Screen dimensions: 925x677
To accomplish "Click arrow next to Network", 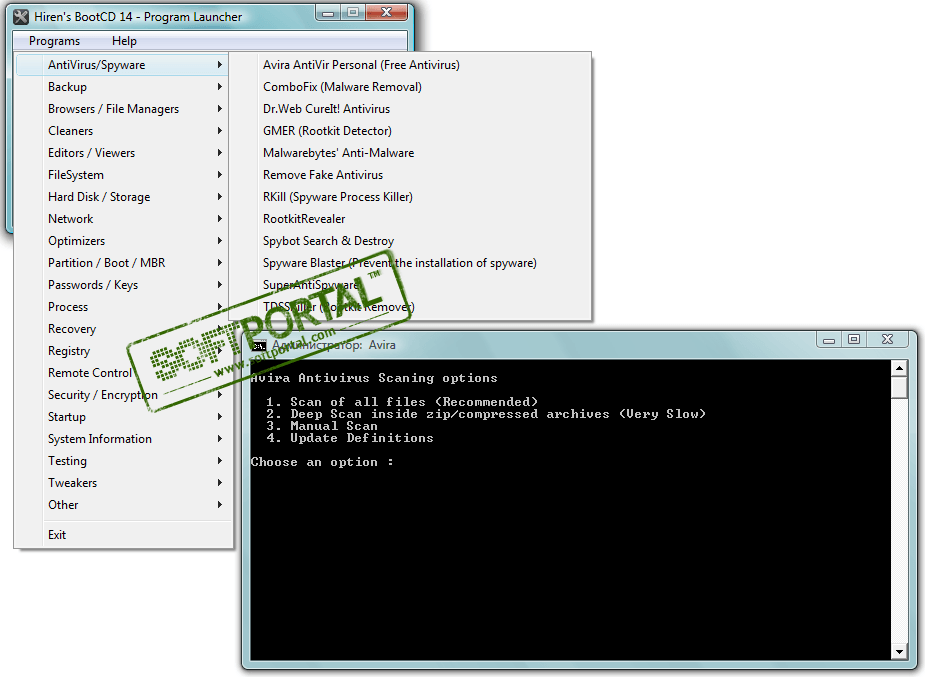I will coord(219,219).
